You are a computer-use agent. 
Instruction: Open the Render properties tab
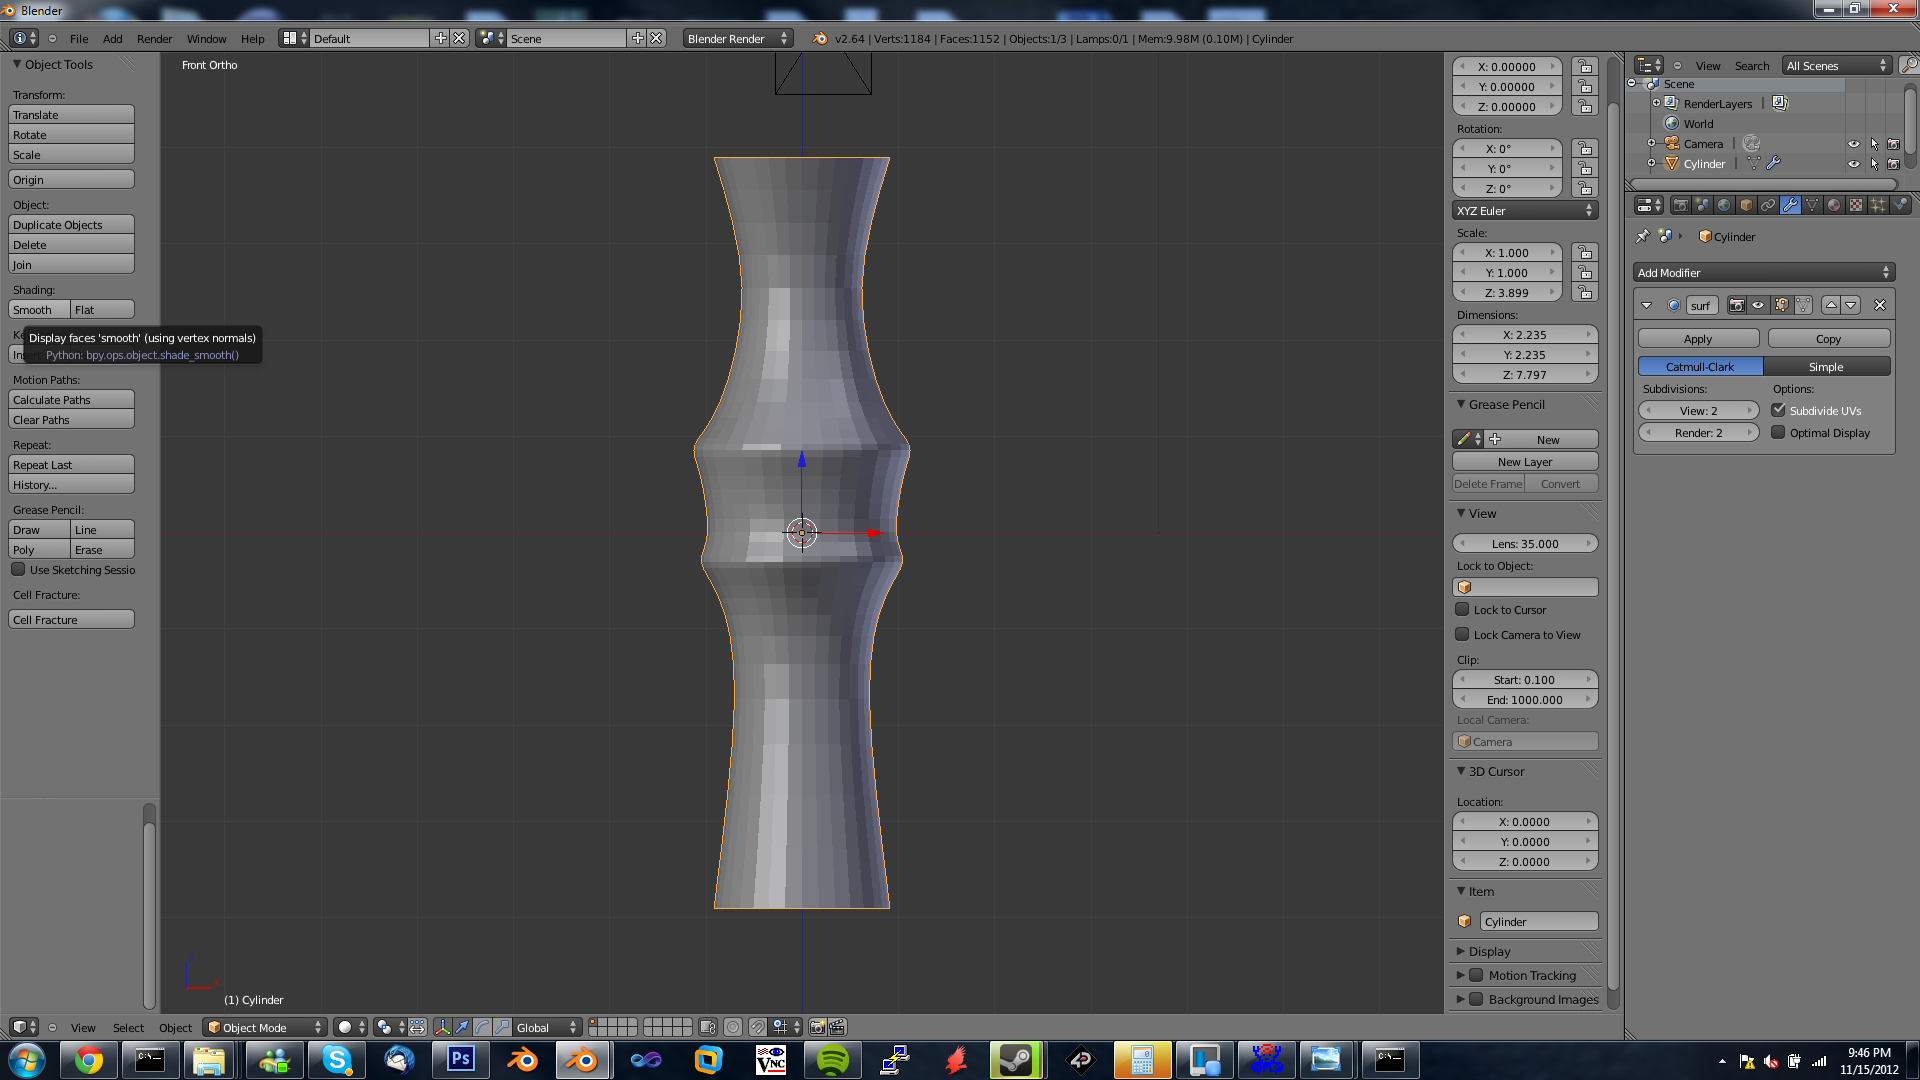click(1680, 205)
